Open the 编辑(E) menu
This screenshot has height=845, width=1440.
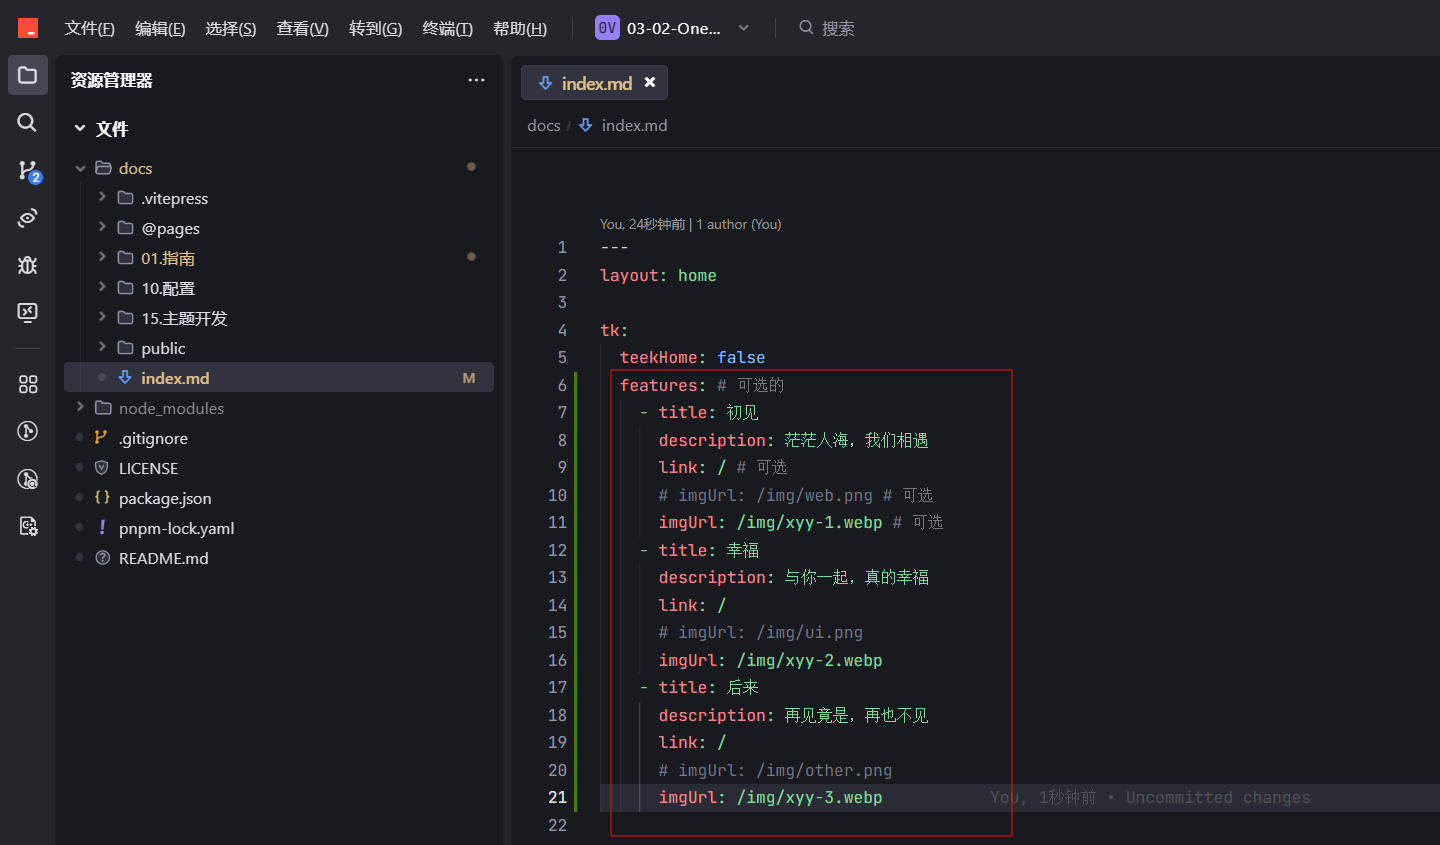pyautogui.click(x=160, y=28)
